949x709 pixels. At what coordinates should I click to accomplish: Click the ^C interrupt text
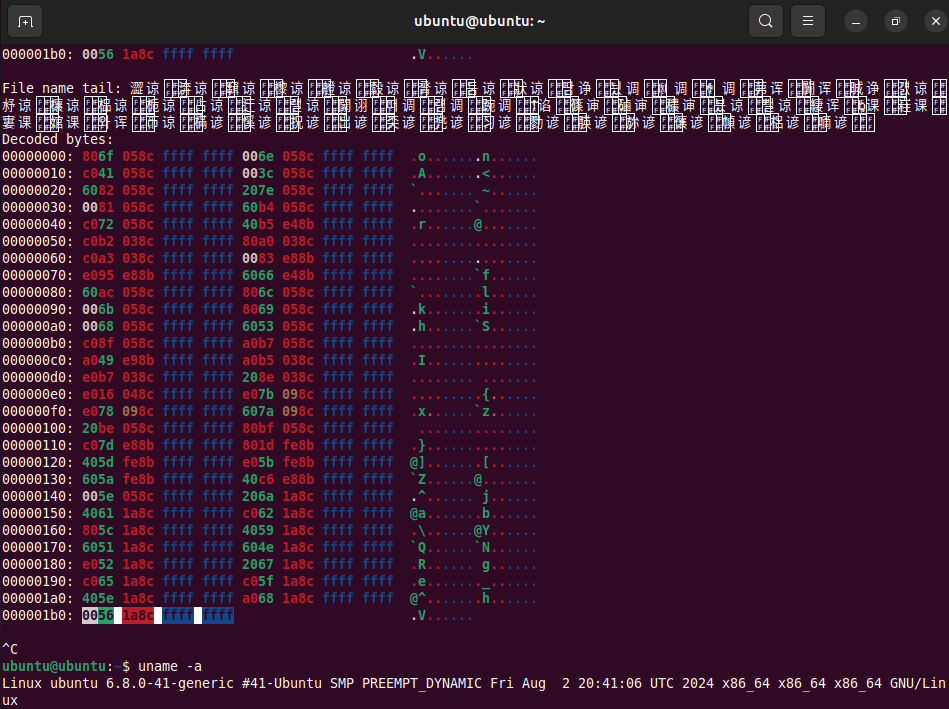10,649
